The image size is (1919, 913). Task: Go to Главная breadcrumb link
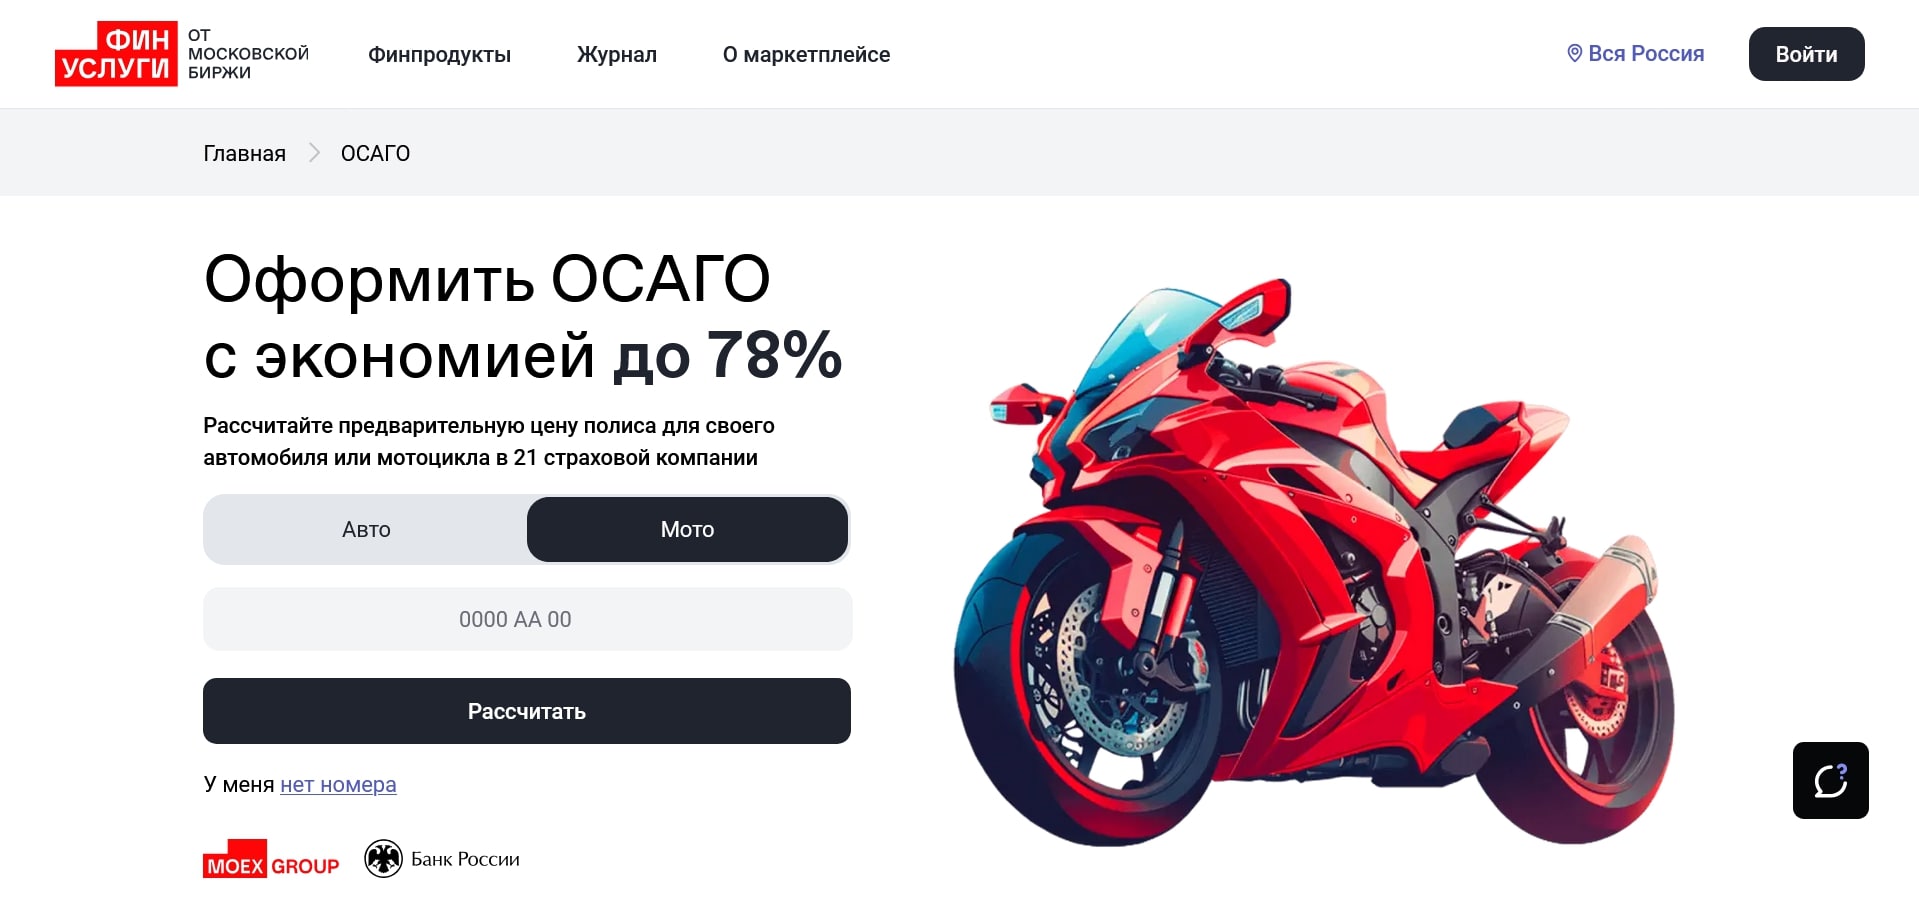[244, 153]
